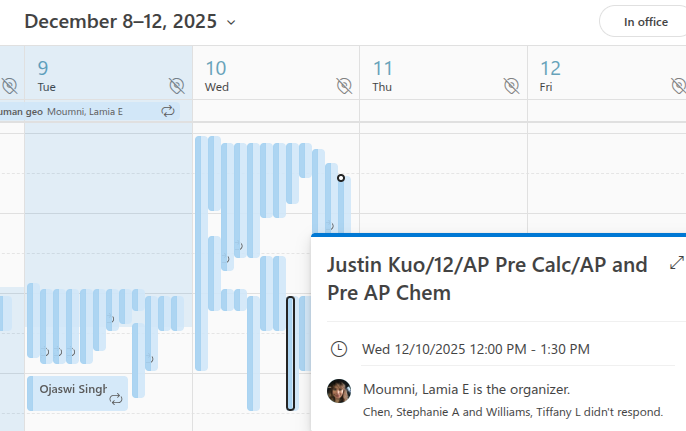686x431 pixels.
Task: Click the dark-outlined selected event on Wednesday
Action: pyautogui.click(x=291, y=353)
